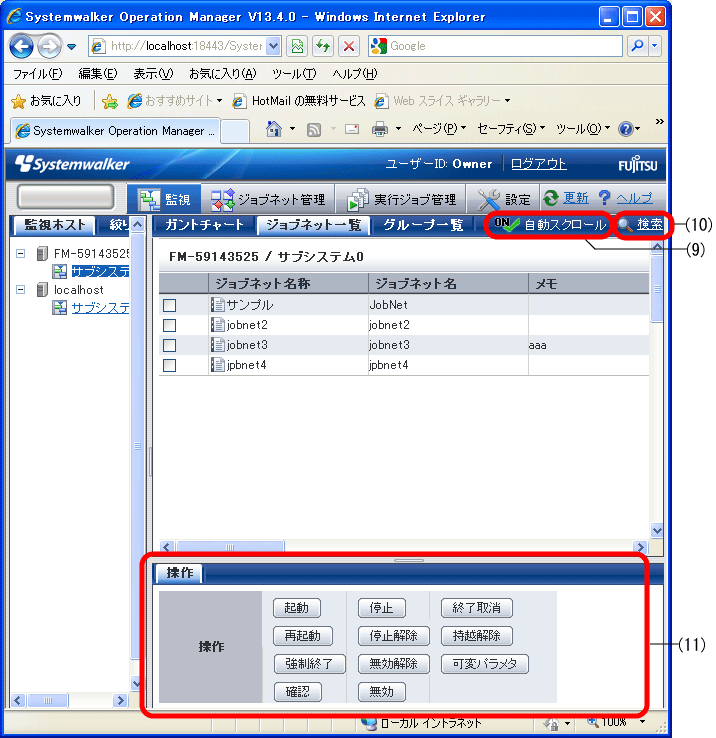
Task: Select the Systemwalker Operation Manager browser tab
Action: pos(115,131)
